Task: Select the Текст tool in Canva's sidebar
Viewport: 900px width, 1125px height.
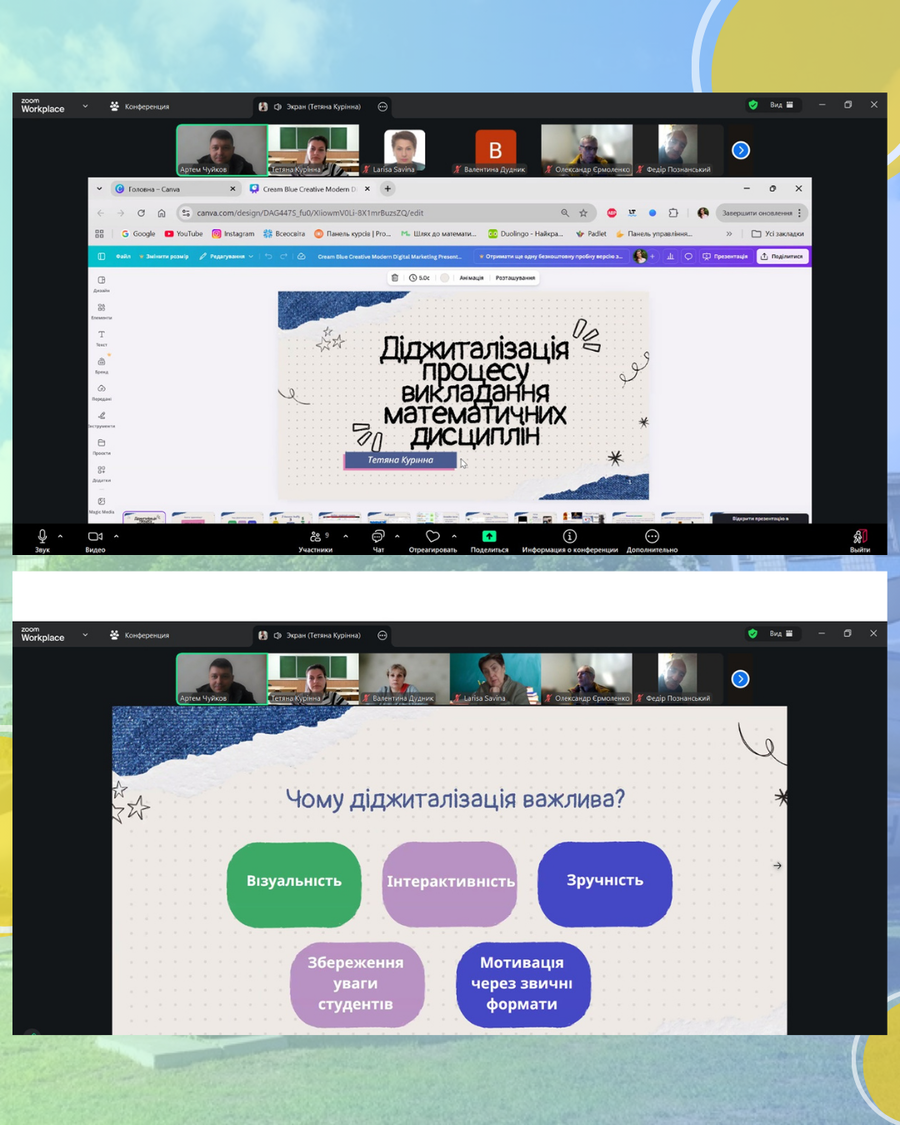Action: tap(102, 336)
